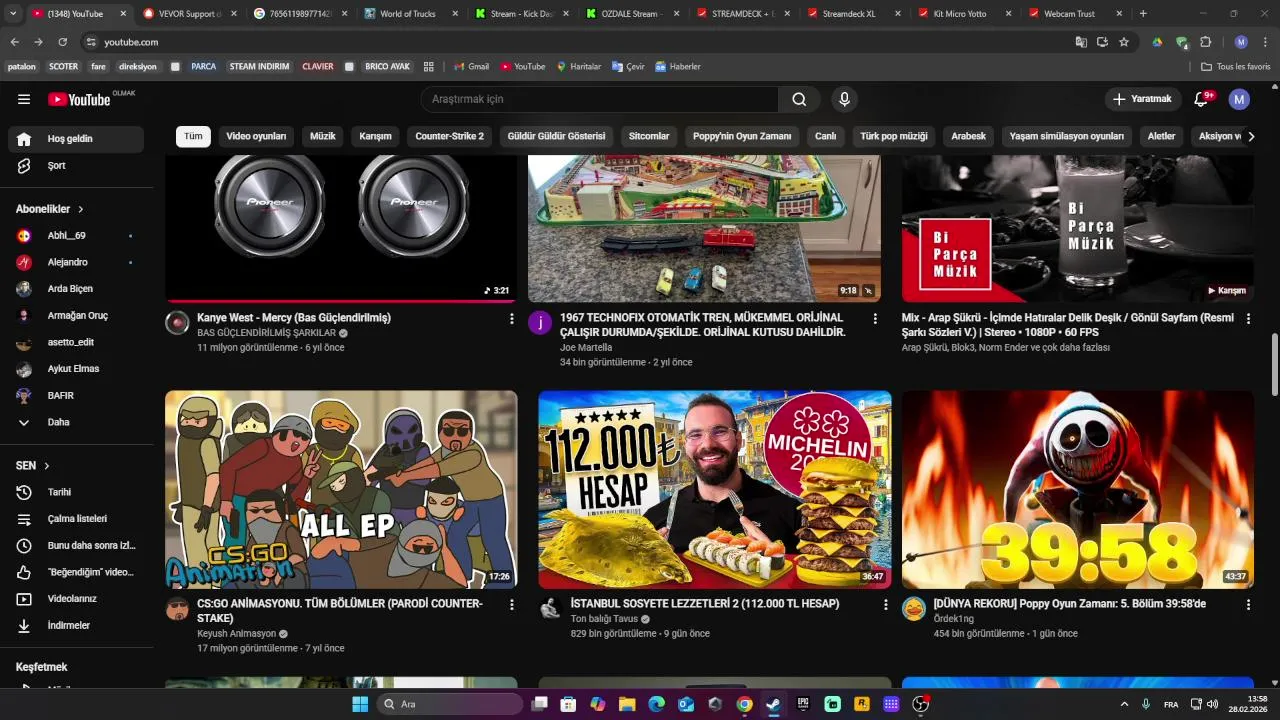Image resolution: width=1280 pixels, height=720 pixels.
Task: Select the Türk pop müziği filter chip
Action: [x=894, y=136]
